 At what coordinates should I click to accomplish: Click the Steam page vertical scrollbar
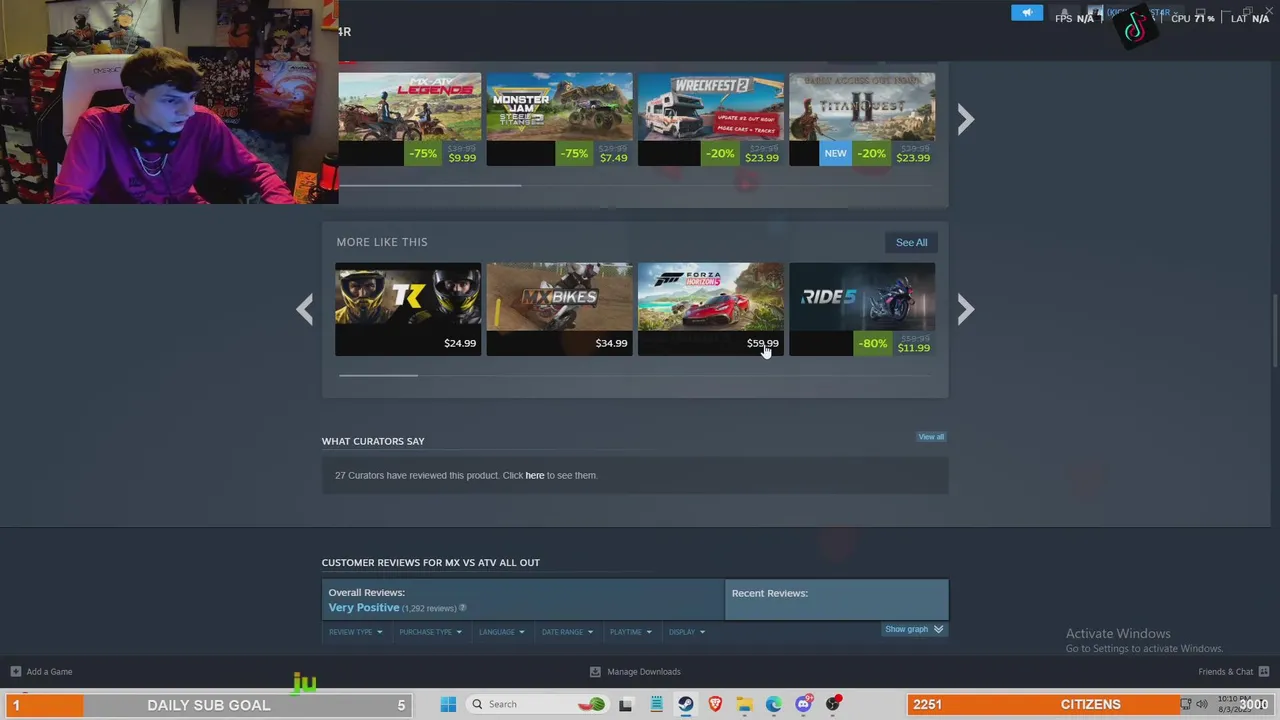tap(1274, 330)
